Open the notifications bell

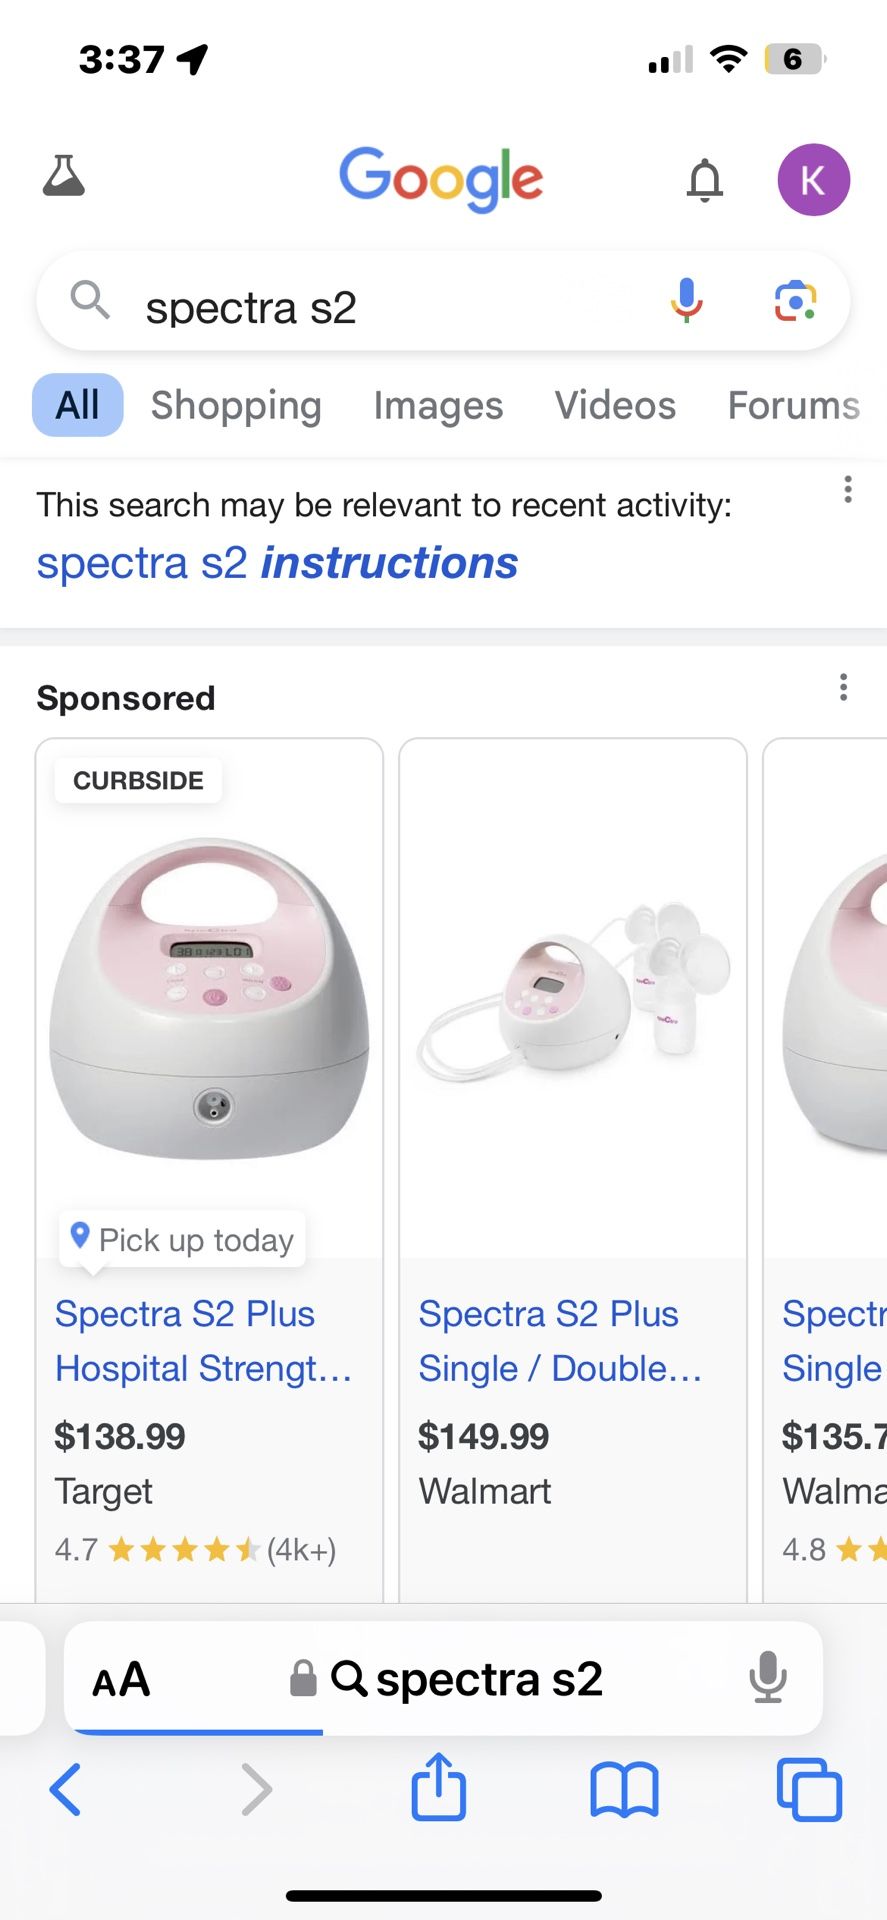704,180
